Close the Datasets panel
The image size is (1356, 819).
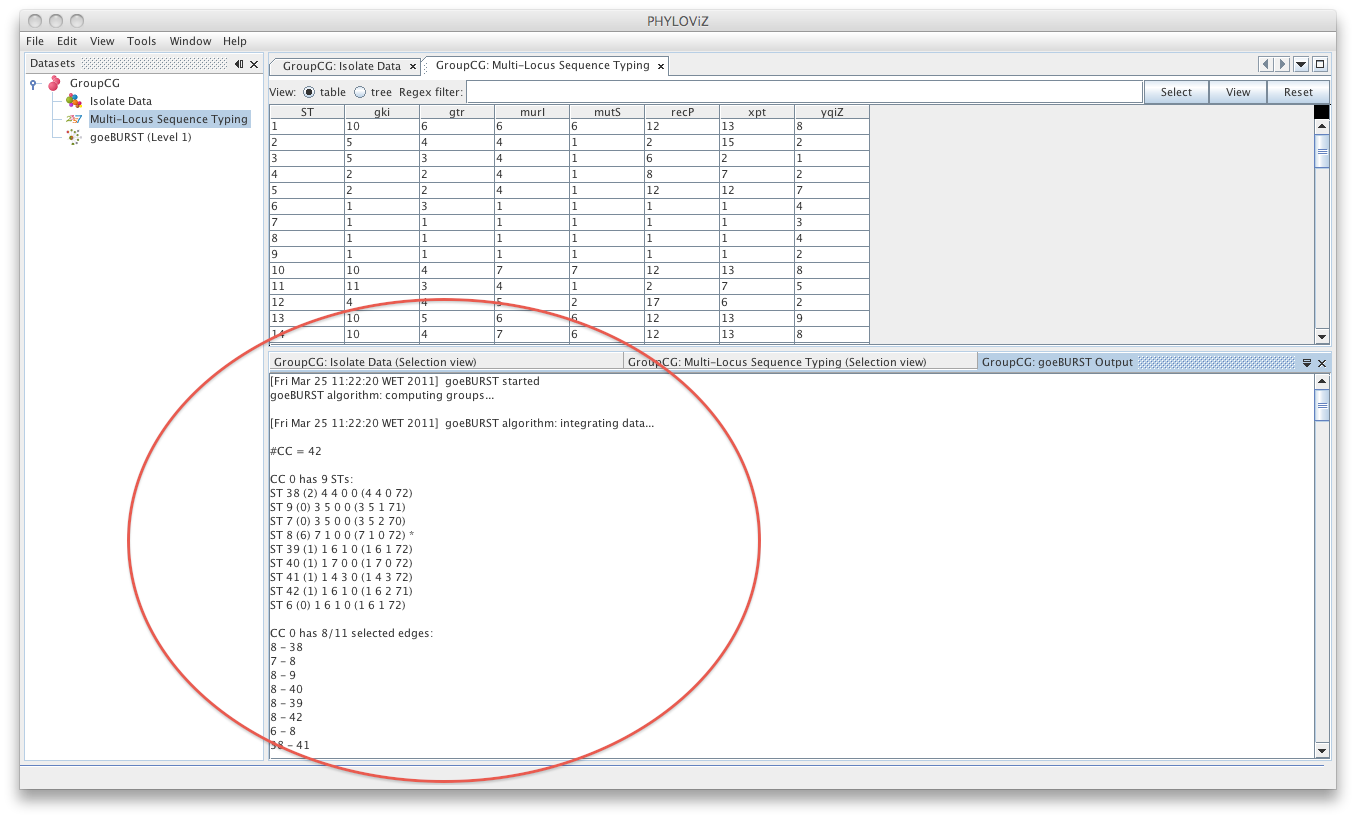point(254,64)
